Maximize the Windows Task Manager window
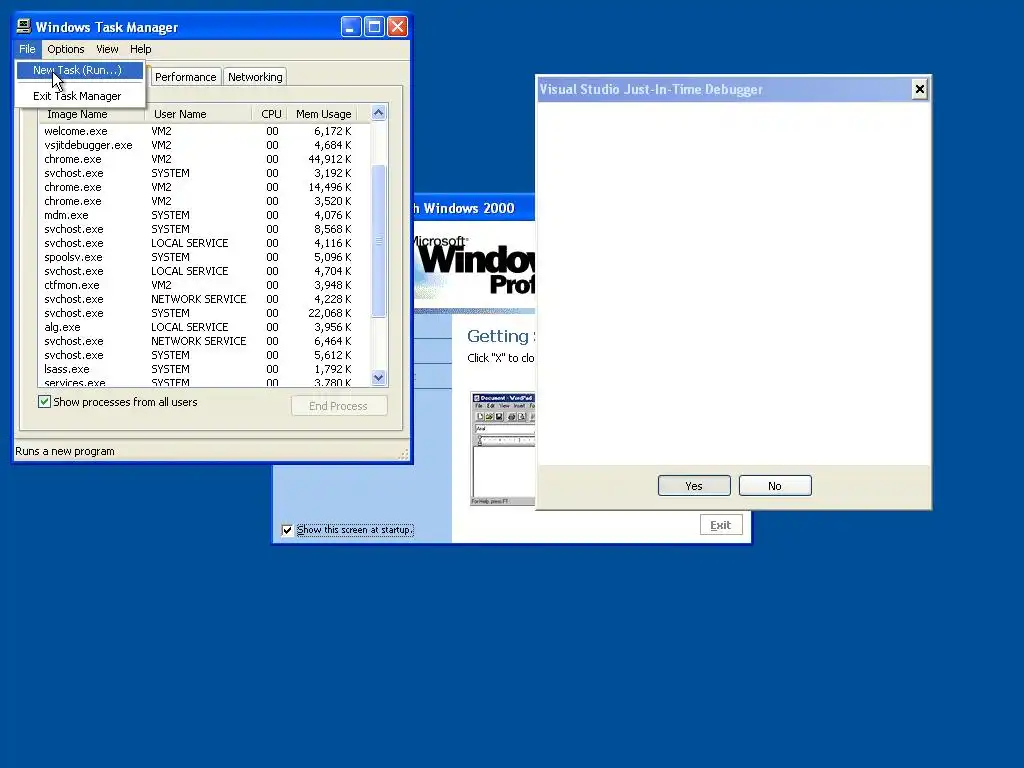The image size is (1024, 768). point(374,27)
